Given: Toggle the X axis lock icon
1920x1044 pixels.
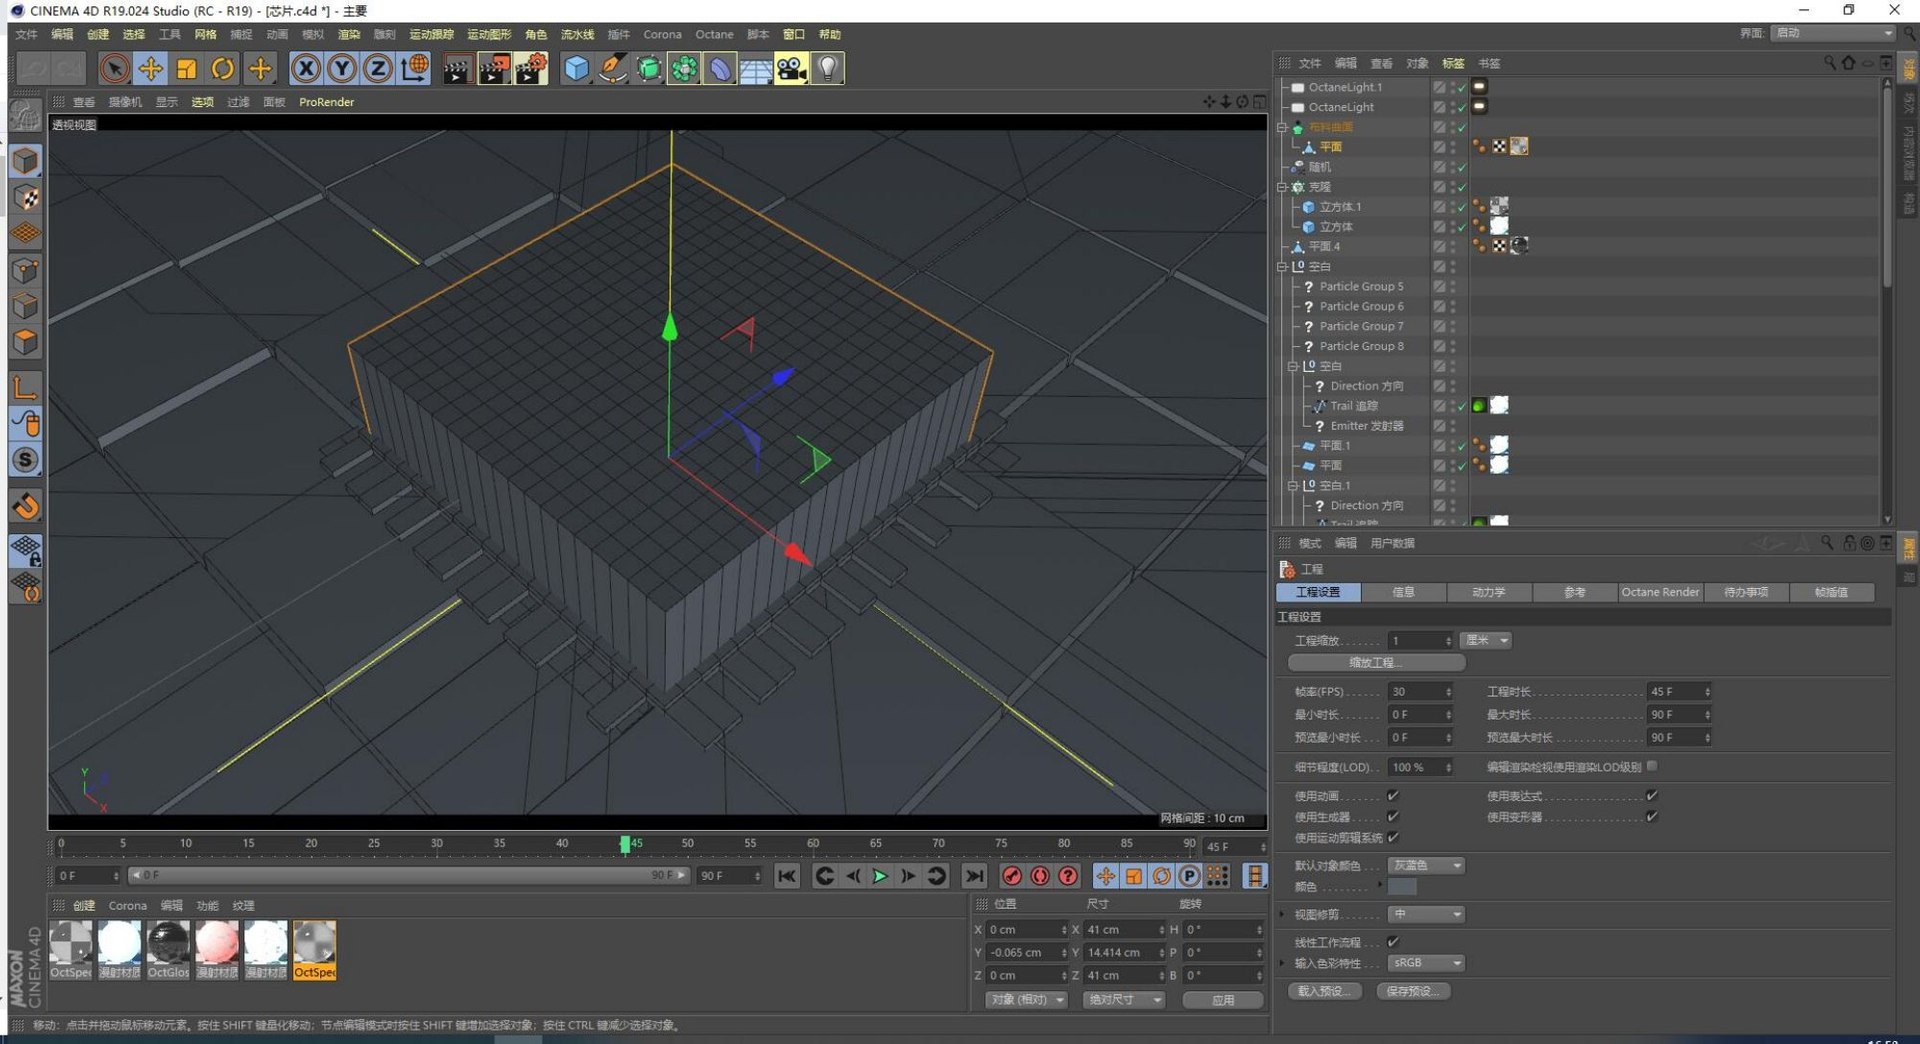Looking at the screenshot, I should 306,68.
